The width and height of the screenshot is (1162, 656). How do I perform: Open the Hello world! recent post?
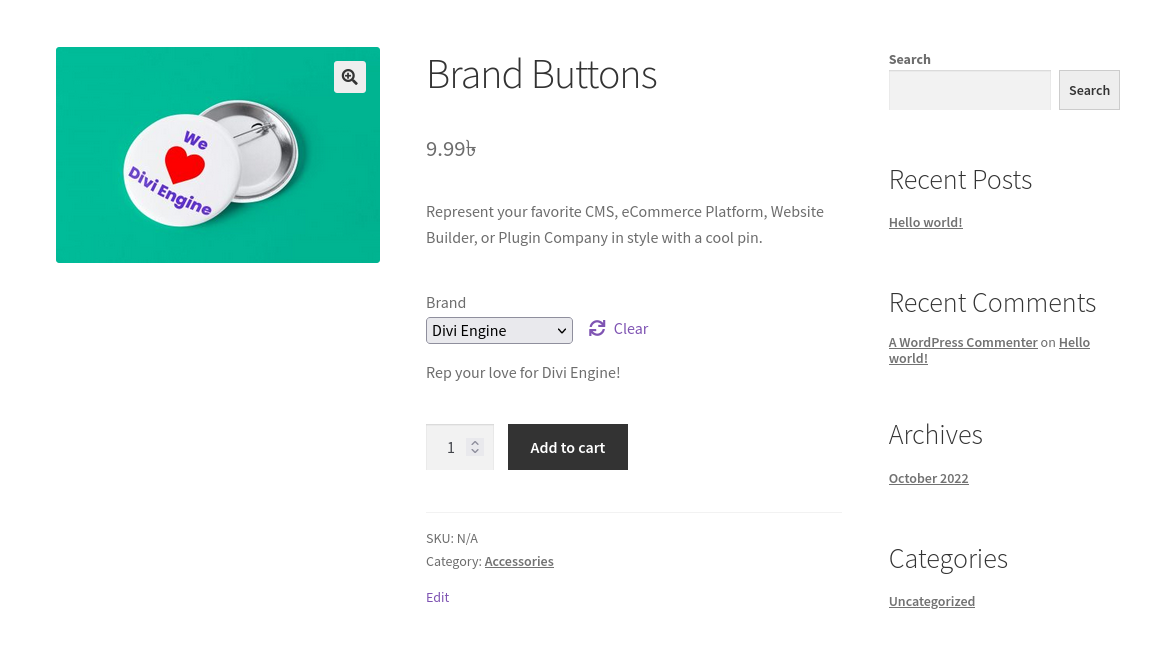point(926,222)
